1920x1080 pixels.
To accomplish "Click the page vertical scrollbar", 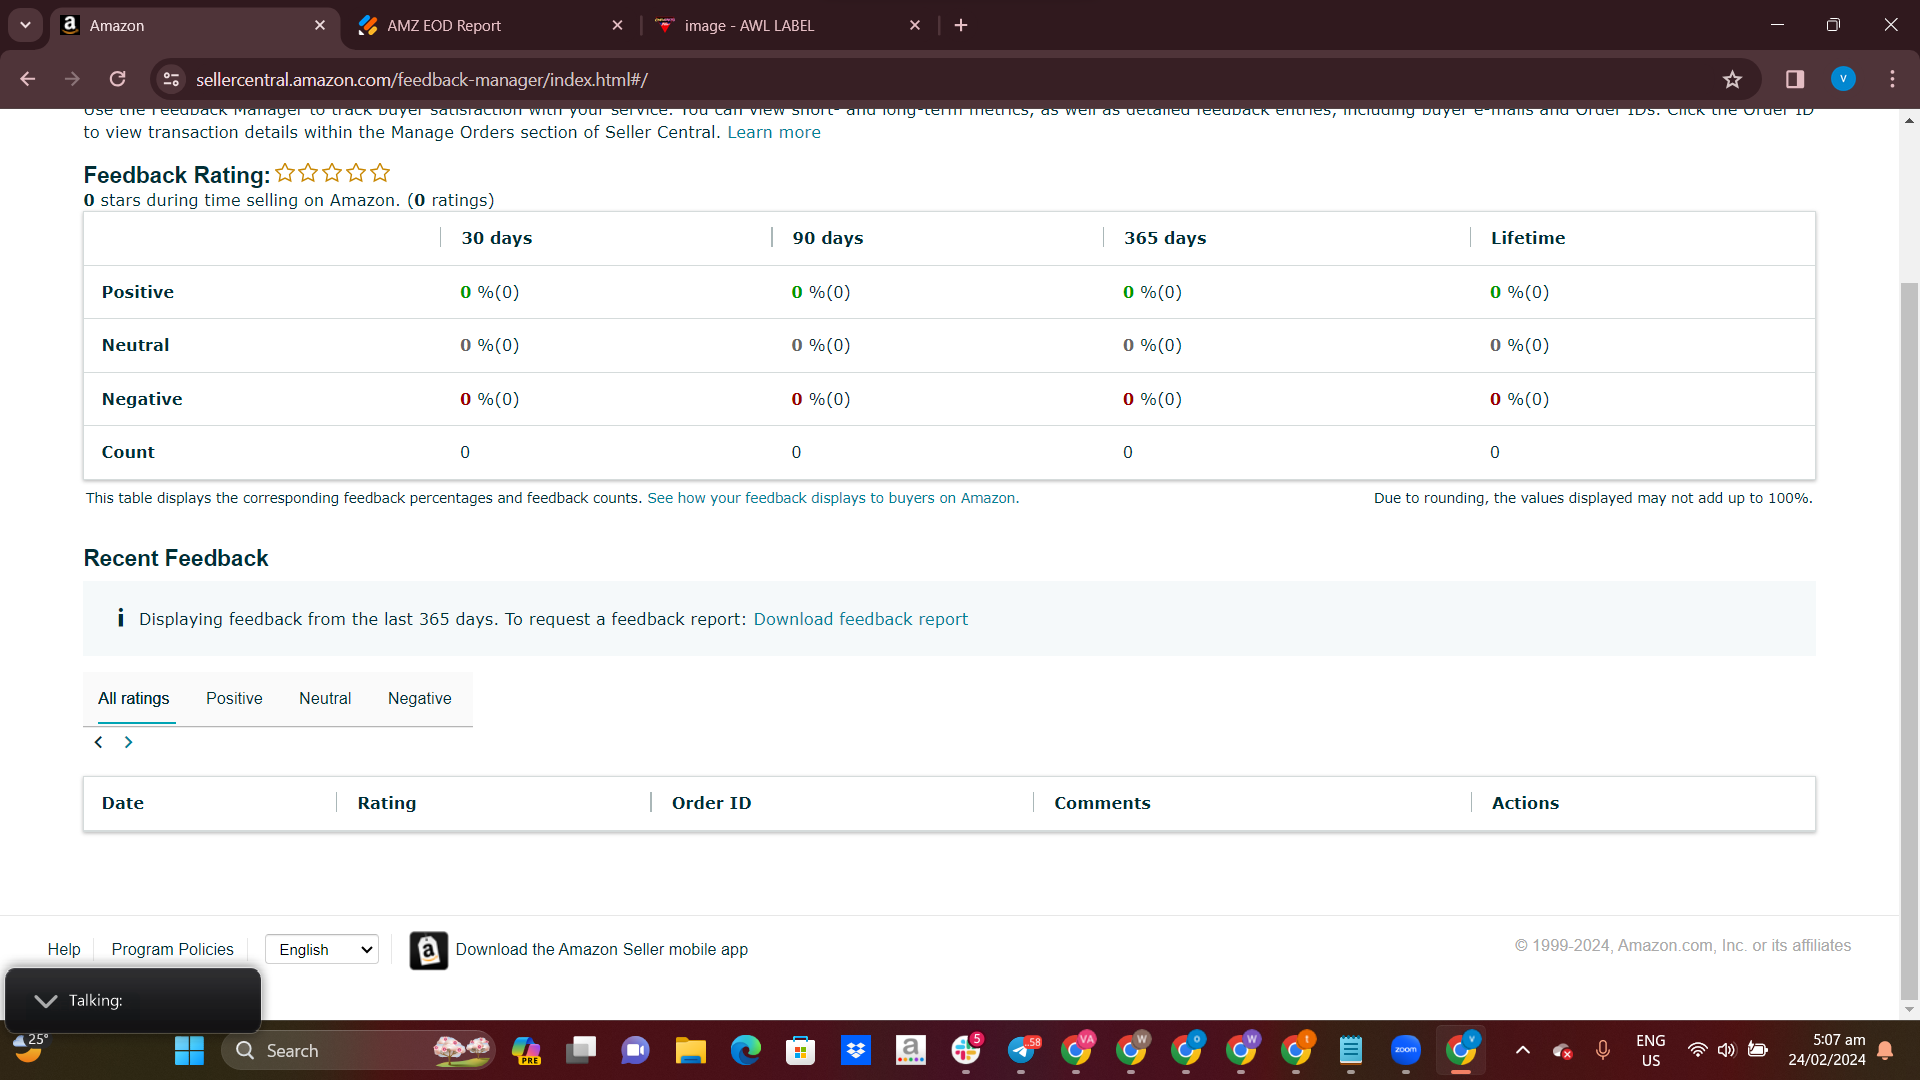I will coord(1909,640).
